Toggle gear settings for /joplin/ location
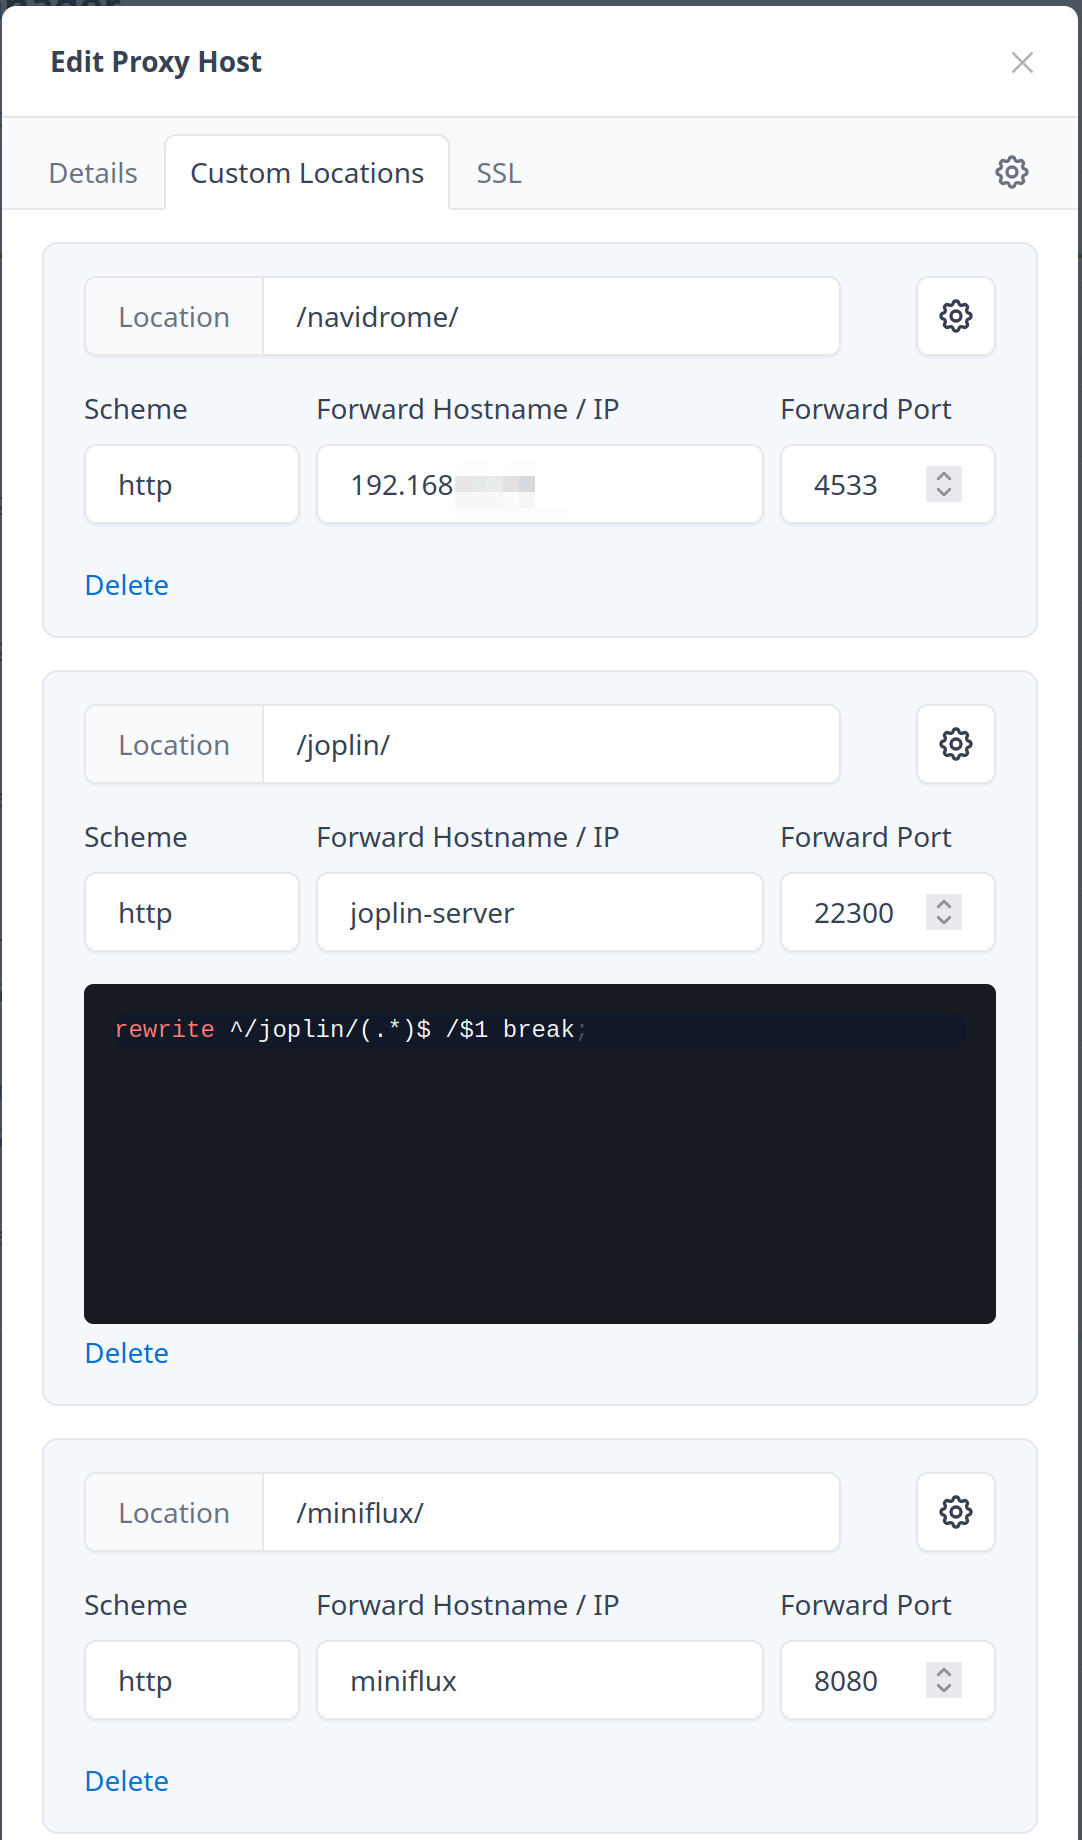The height and width of the screenshot is (1840, 1082). [x=955, y=744]
